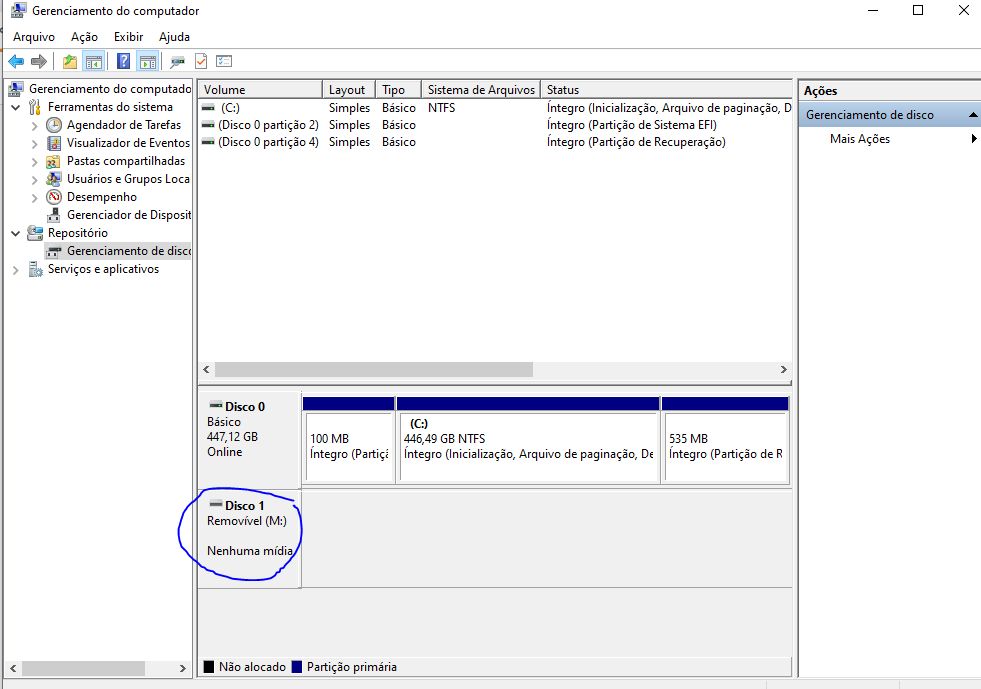Click status 'Íntegro (Partição de Recuperação)'
The height and width of the screenshot is (689, 981).
point(636,142)
